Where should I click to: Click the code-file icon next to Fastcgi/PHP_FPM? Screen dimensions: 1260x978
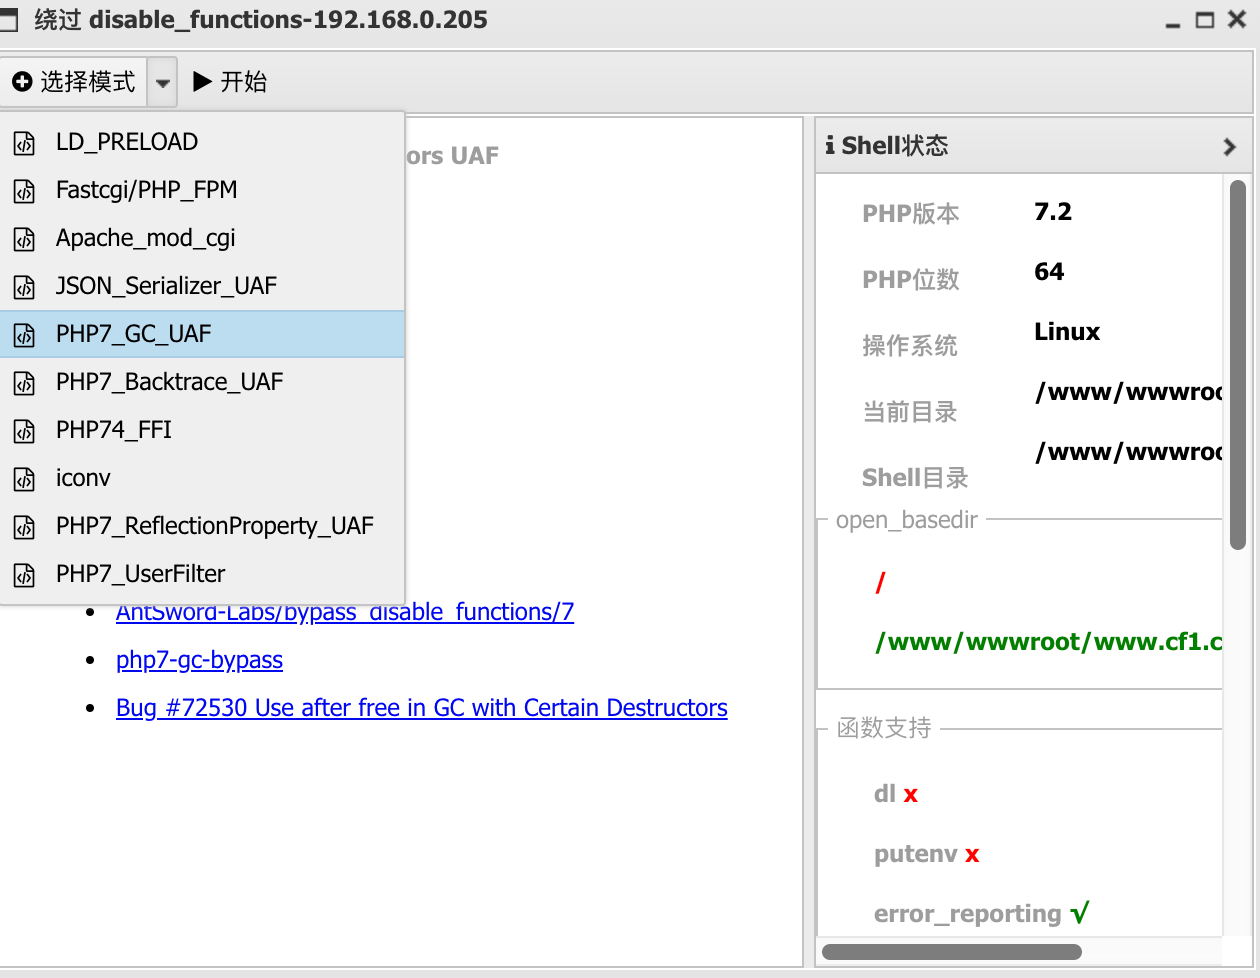[x=24, y=191]
